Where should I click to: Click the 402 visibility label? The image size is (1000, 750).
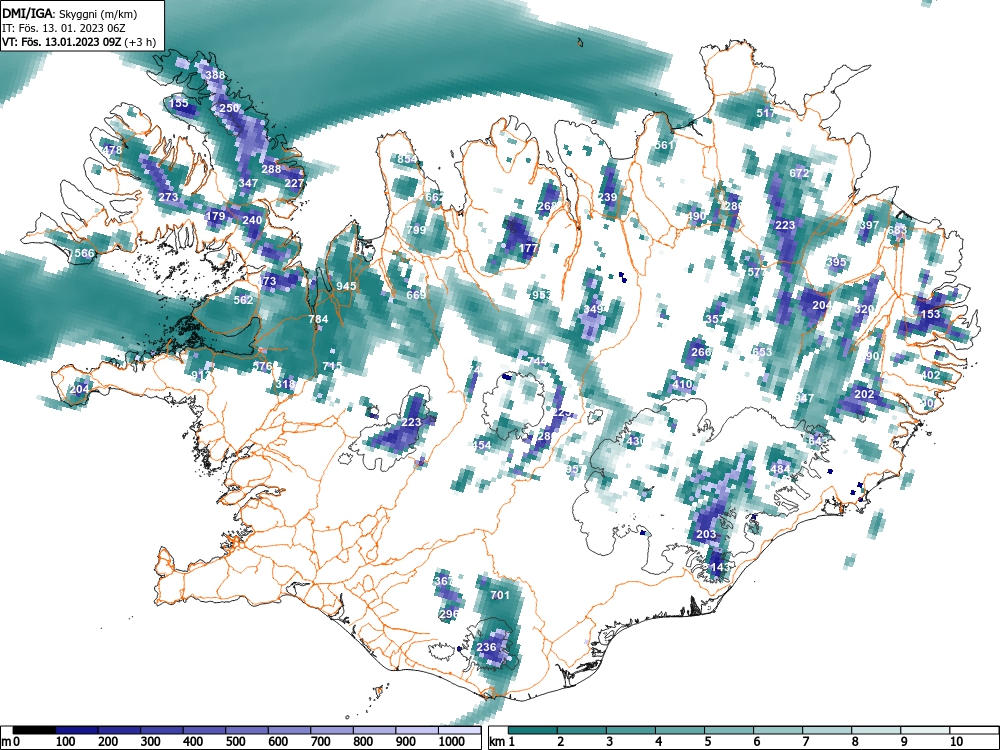930,375
